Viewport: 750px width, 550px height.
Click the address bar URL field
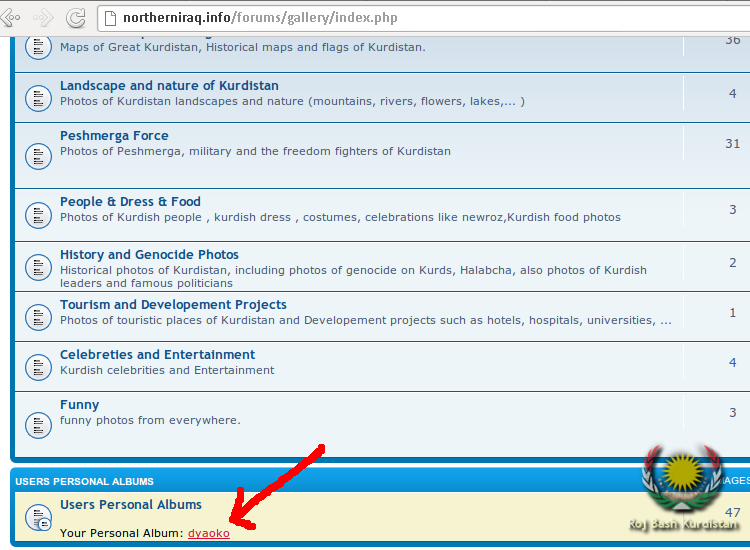[x=400, y=18]
